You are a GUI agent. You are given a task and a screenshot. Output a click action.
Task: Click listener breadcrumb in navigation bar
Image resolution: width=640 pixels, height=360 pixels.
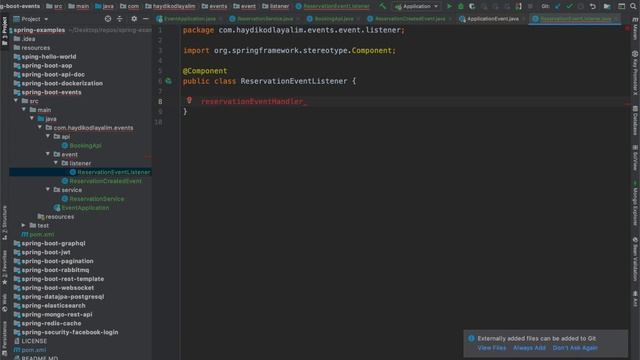point(276,6)
